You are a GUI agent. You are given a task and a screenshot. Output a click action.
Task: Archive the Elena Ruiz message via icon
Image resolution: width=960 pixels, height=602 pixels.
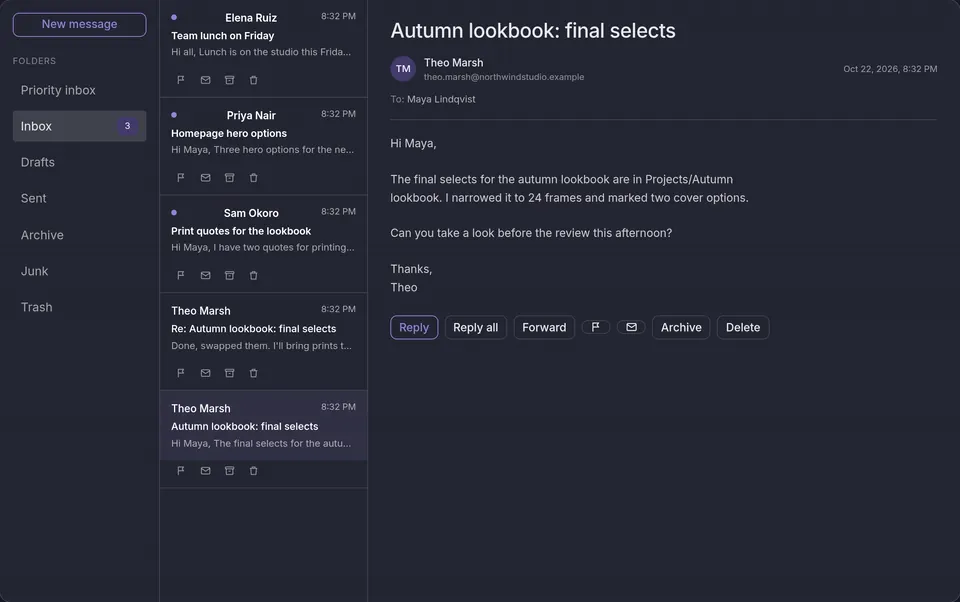tap(230, 80)
